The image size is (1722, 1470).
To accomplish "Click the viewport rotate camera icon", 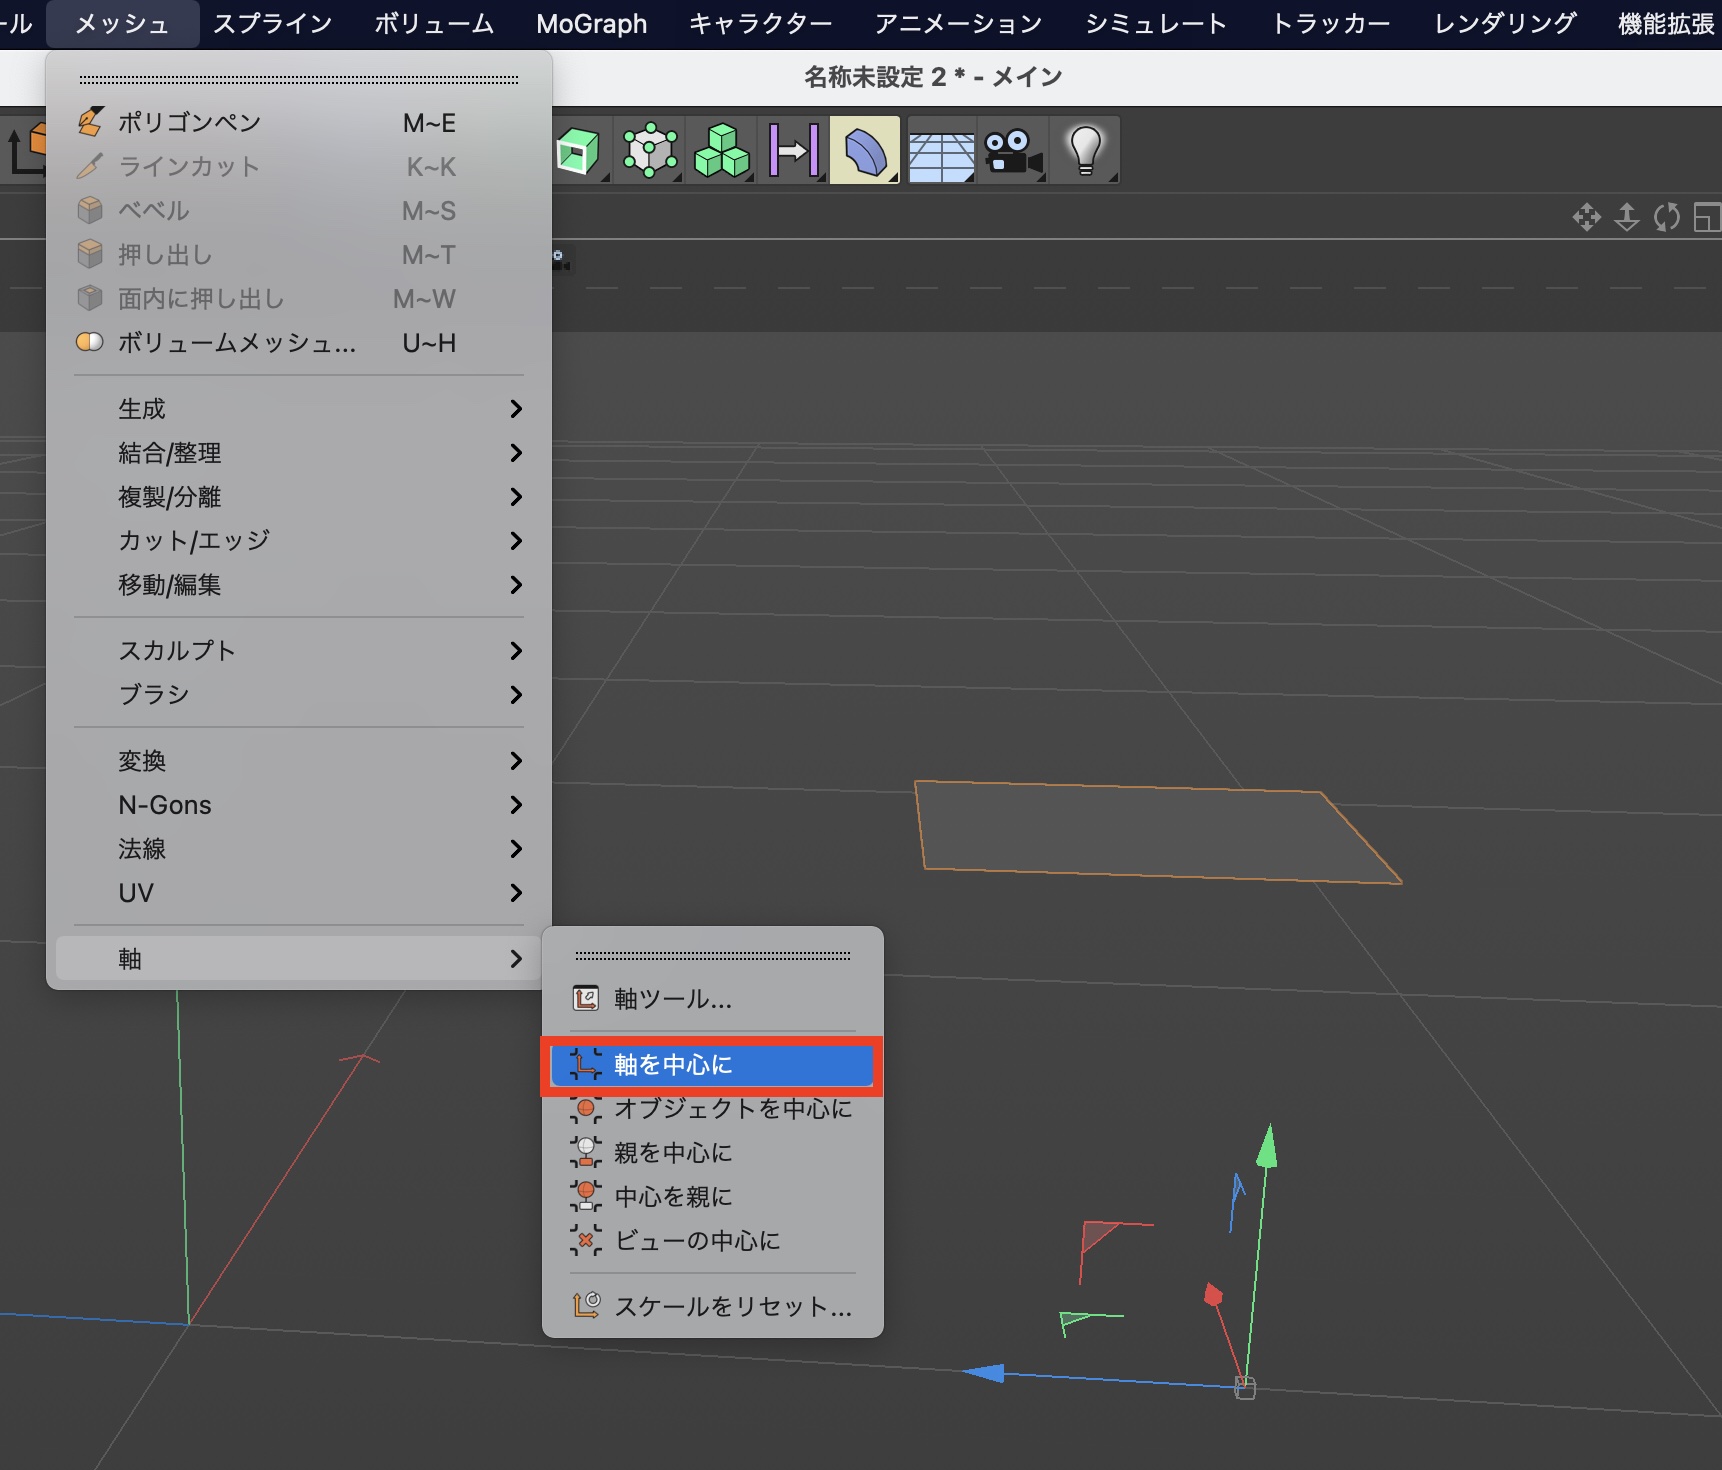I will click(1666, 217).
